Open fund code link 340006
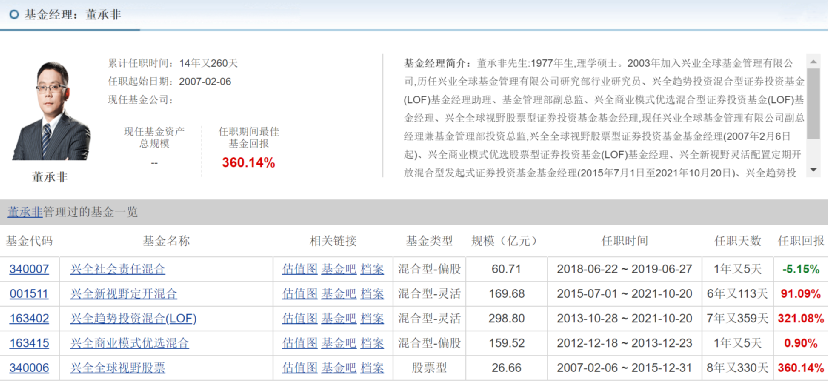828x381 pixels. point(29,368)
